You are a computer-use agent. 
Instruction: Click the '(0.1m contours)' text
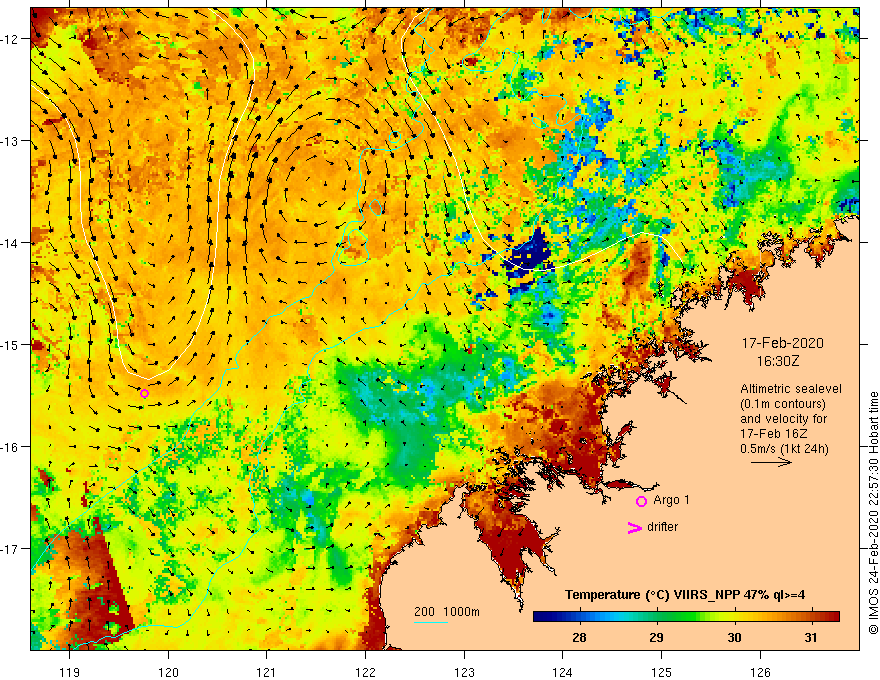[x=783, y=404]
